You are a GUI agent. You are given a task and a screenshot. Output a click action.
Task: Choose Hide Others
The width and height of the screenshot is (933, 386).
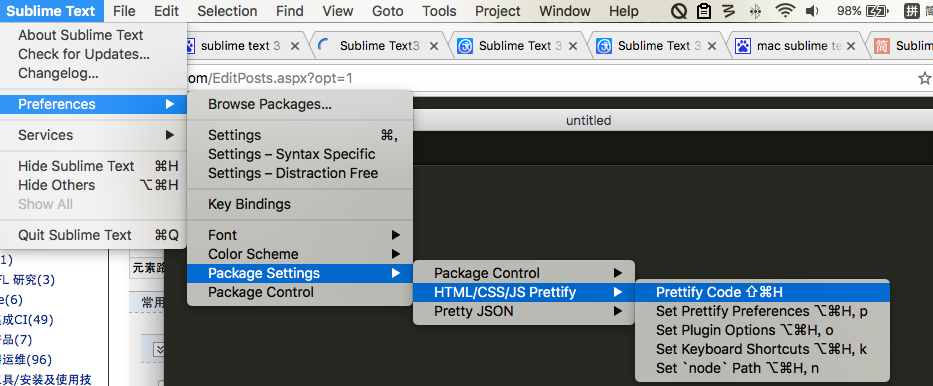[x=93, y=185]
